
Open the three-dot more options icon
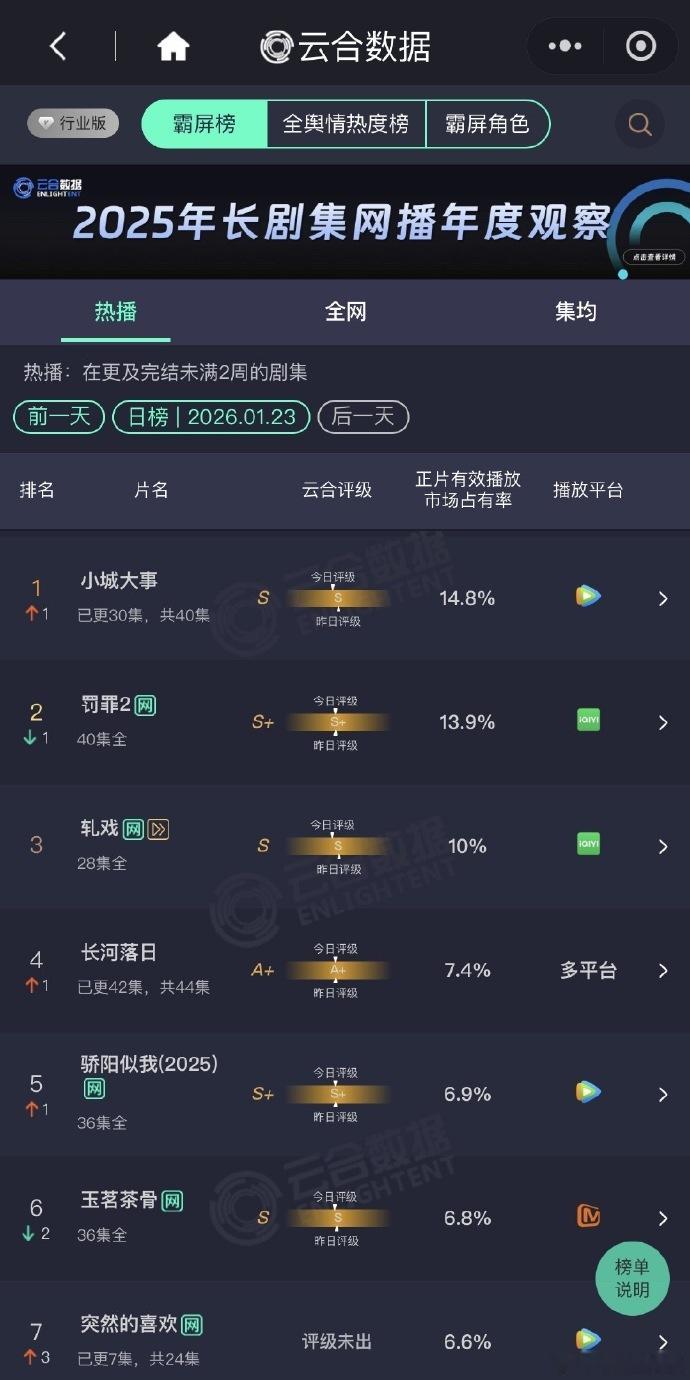coord(565,45)
